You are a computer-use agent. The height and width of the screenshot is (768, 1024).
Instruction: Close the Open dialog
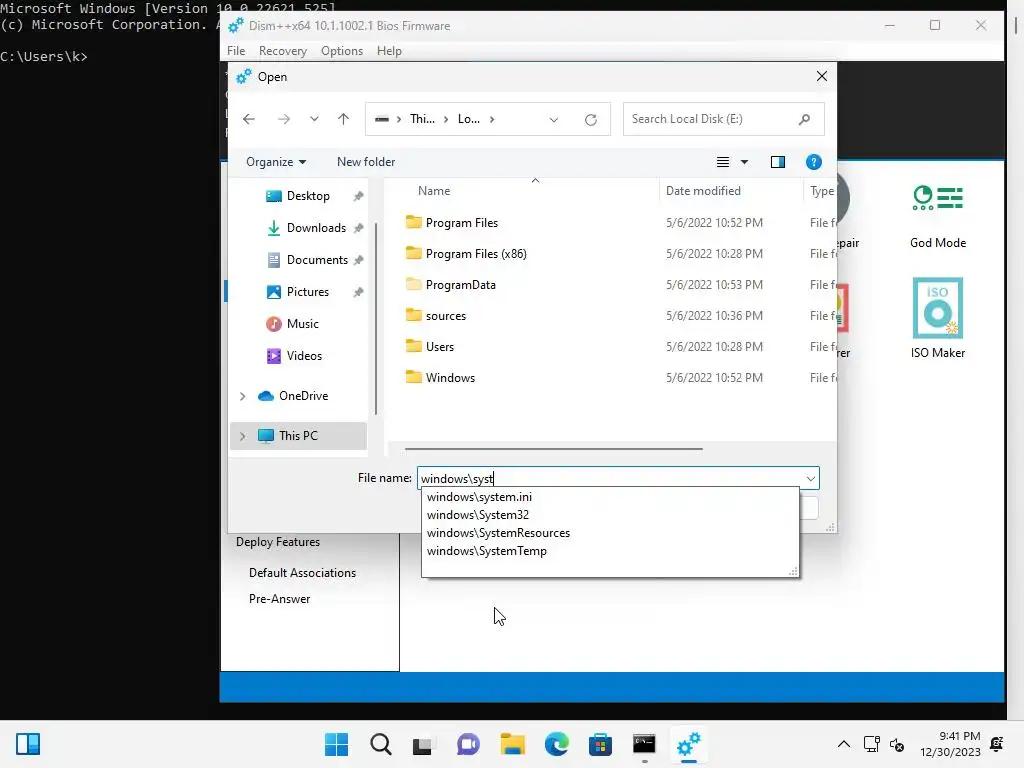(822, 76)
